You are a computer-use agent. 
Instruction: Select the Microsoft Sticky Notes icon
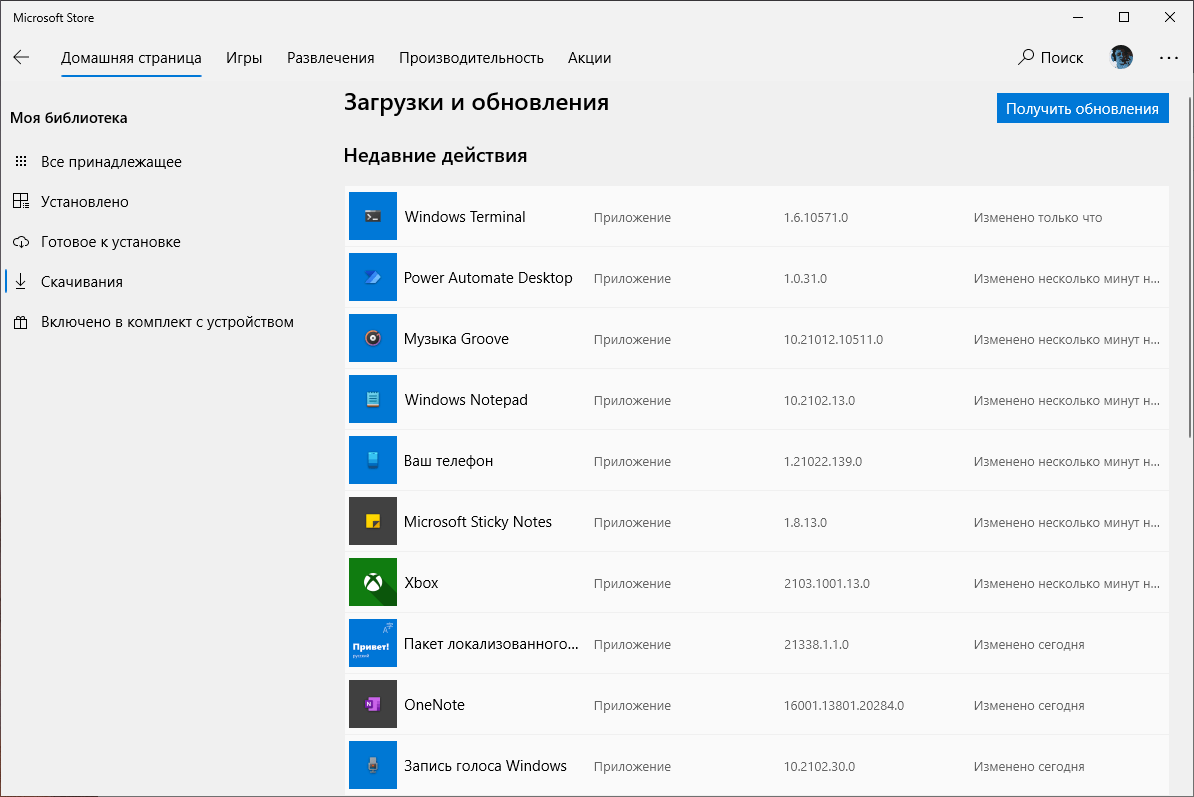click(x=372, y=521)
